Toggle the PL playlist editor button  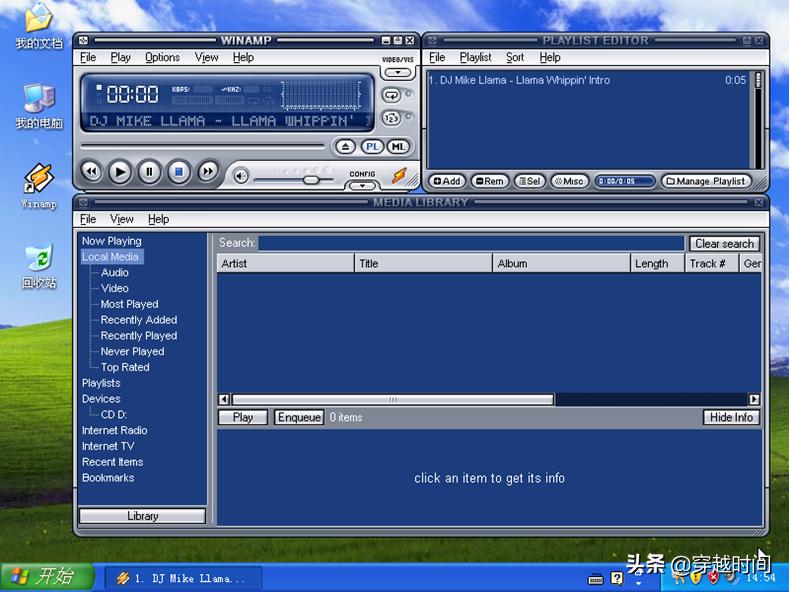click(x=372, y=147)
